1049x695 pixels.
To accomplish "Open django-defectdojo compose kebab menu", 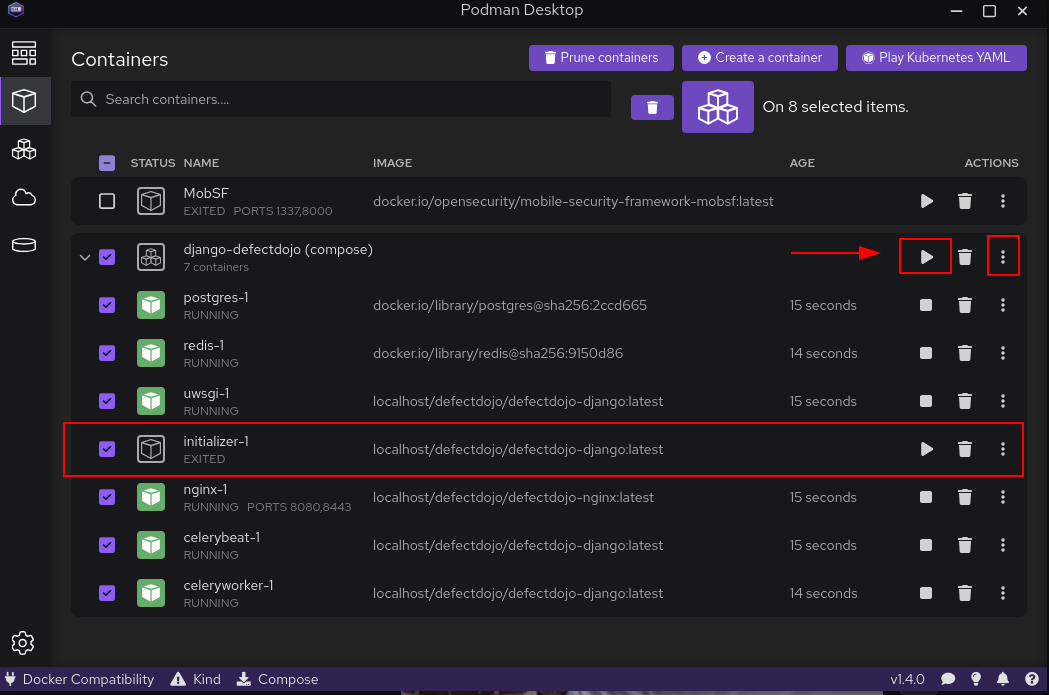I will tap(1002, 257).
